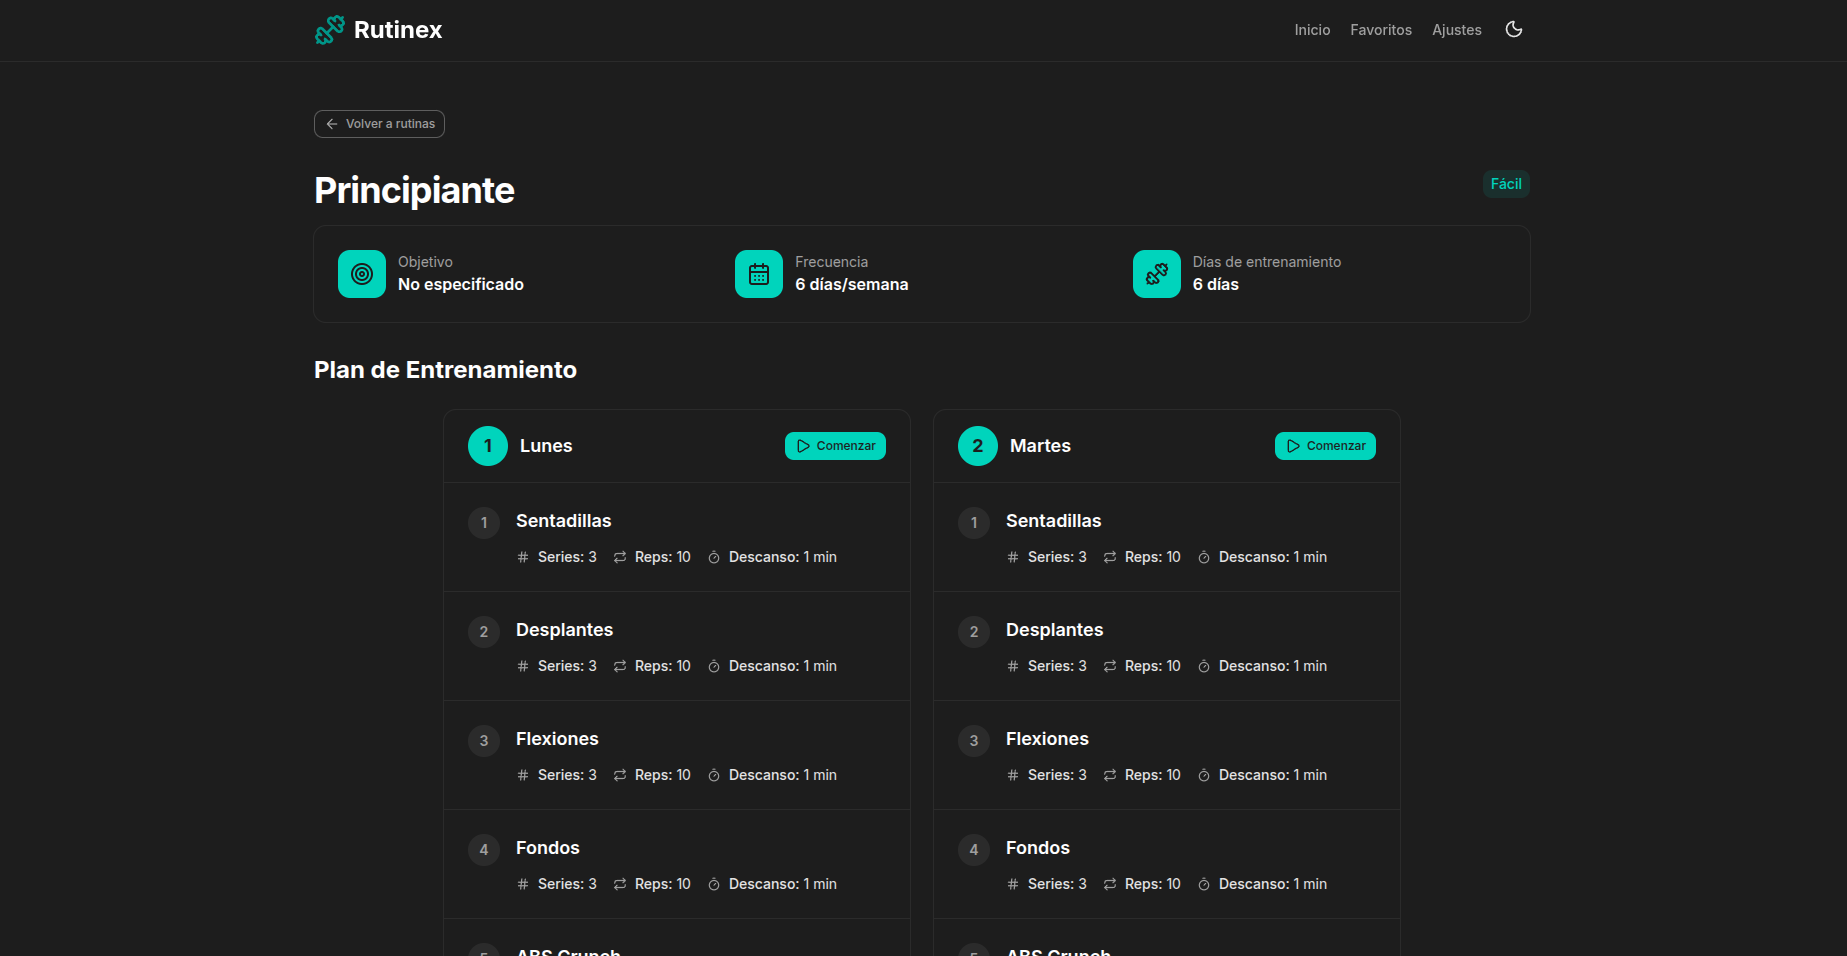Click the number 1 badge beside Lunes

[488, 446]
